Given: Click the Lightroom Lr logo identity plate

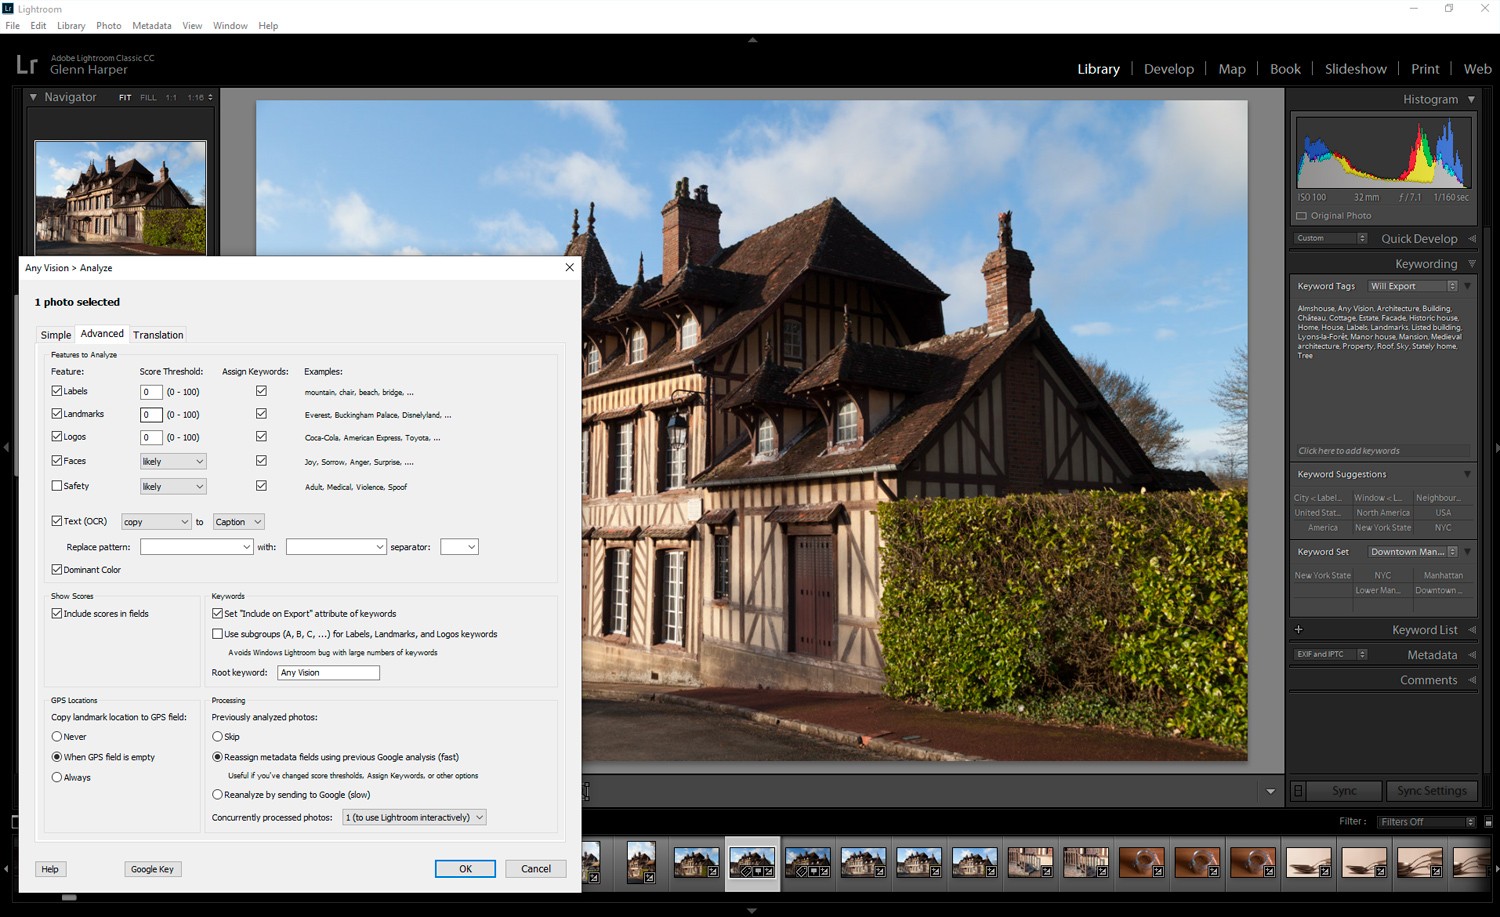Looking at the screenshot, I should tap(27, 63).
